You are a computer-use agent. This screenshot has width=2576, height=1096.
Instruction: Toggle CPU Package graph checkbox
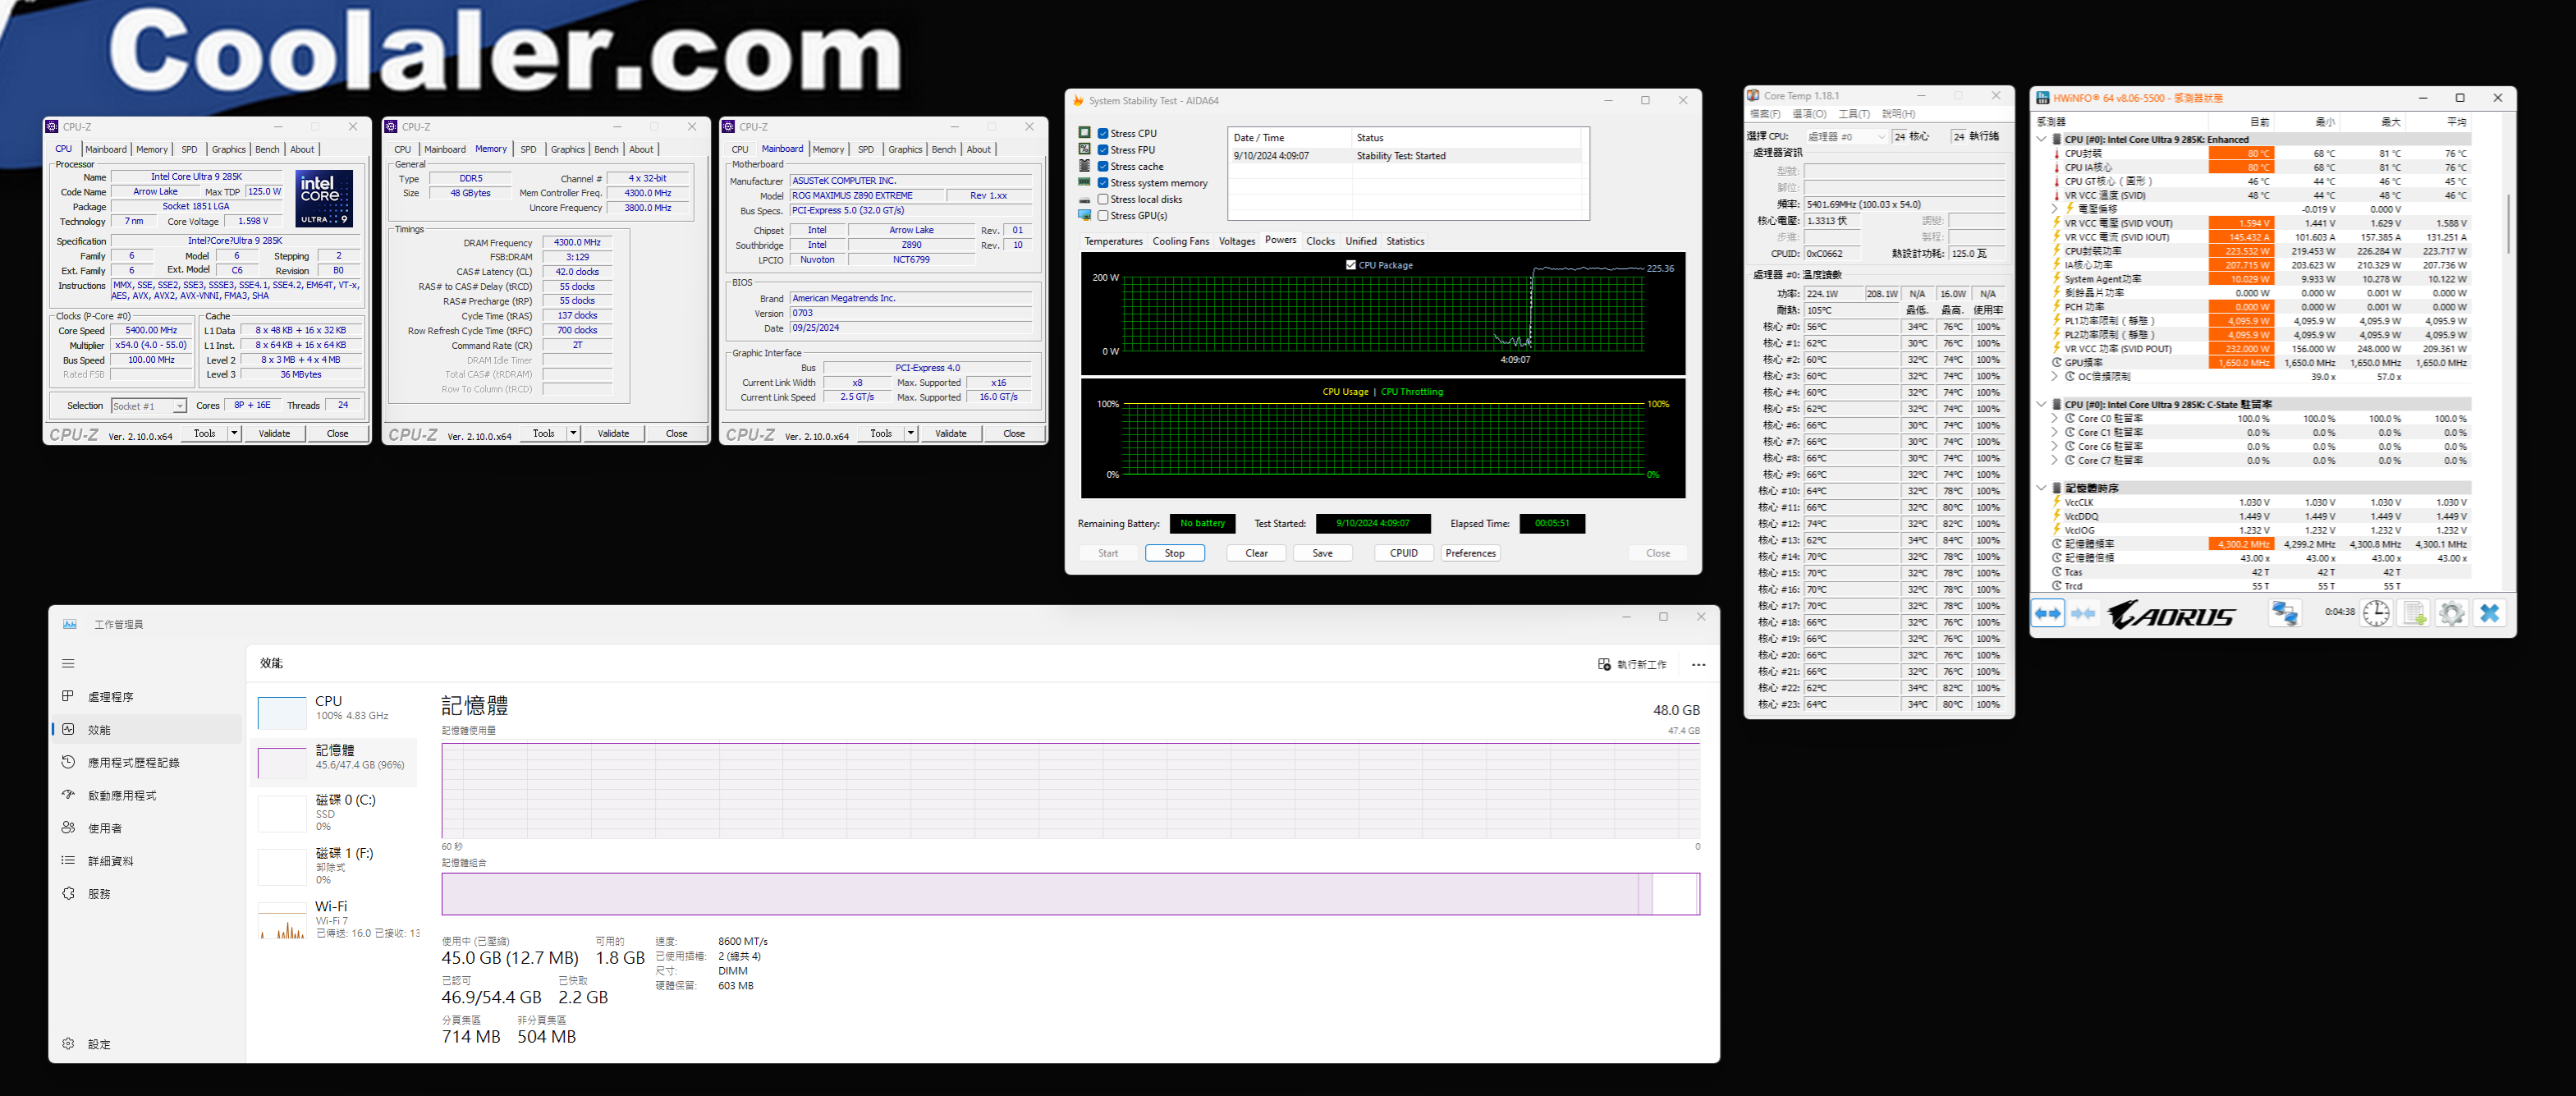(1351, 265)
